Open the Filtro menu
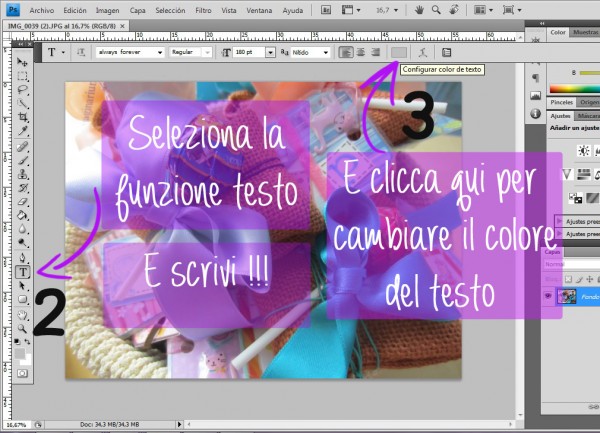 click(203, 10)
